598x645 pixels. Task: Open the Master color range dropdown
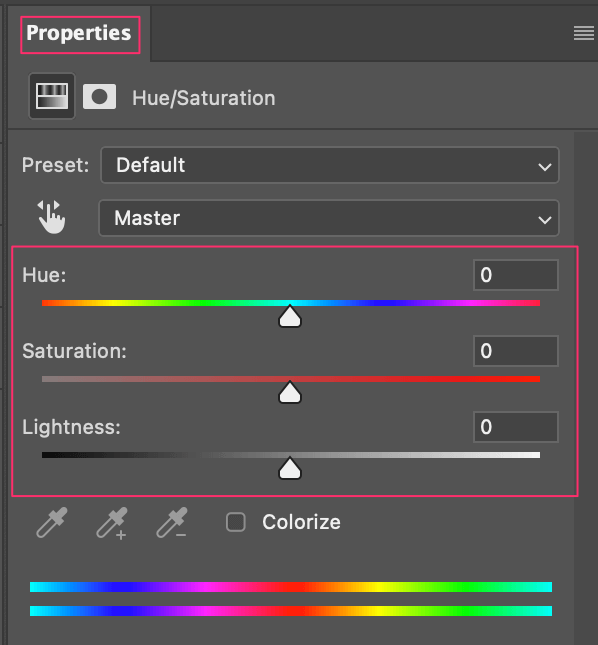pyautogui.click(x=329, y=218)
